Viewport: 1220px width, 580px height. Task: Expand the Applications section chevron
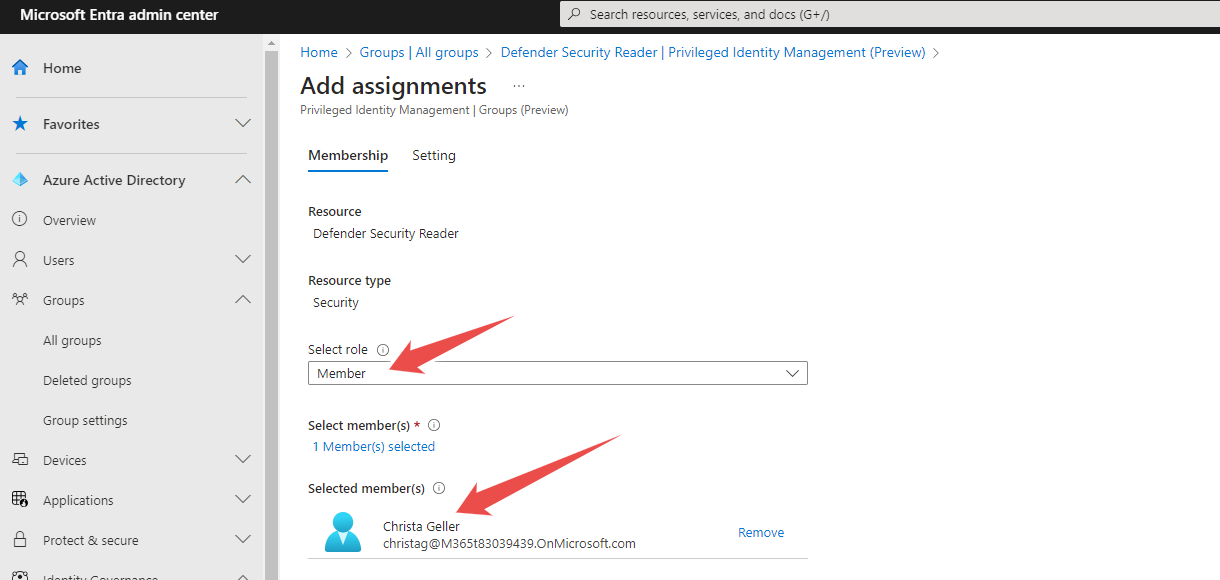tap(242, 499)
